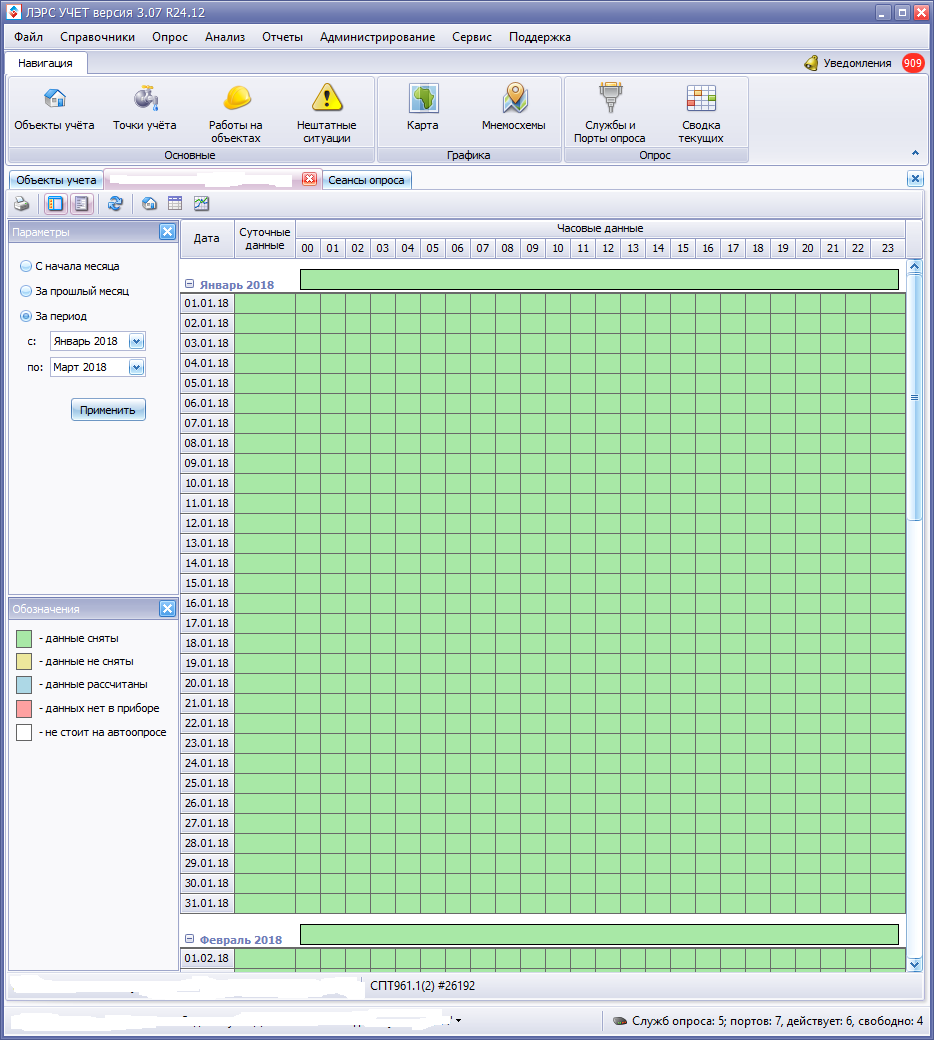Viewport: 934px width, 1040px height.
Task: Click the СПТ961.1(2) #26192 device label
Action: pos(423,986)
